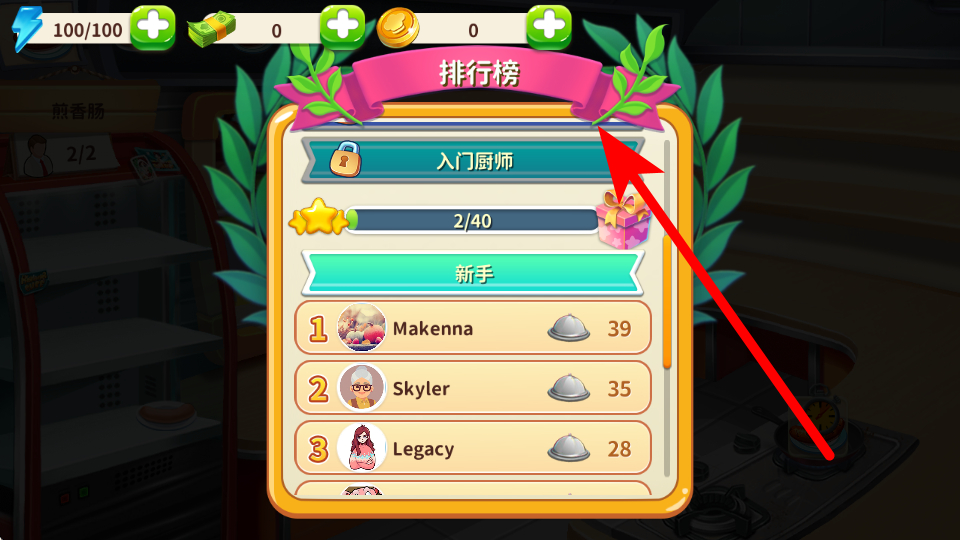Click the orange leaderboard scrollbar thumb
The image size is (960, 540).
(667, 302)
